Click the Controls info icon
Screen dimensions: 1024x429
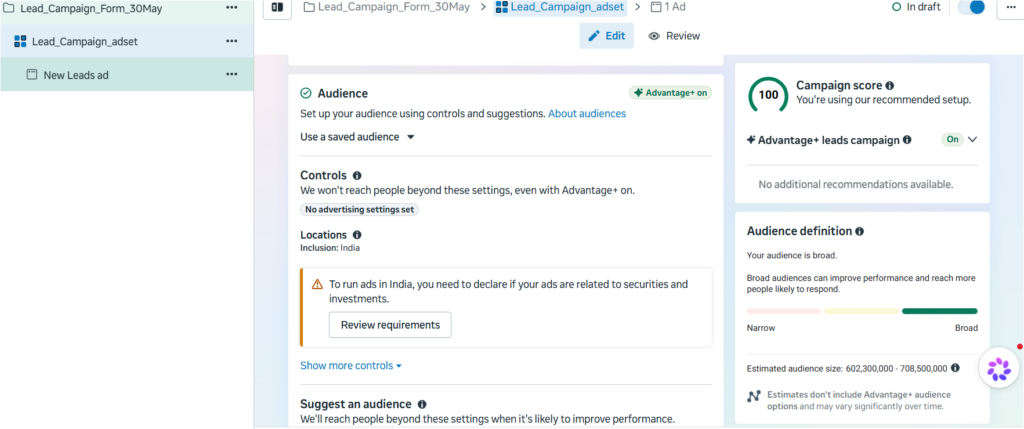pyautogui.click(x=357, y=176)
